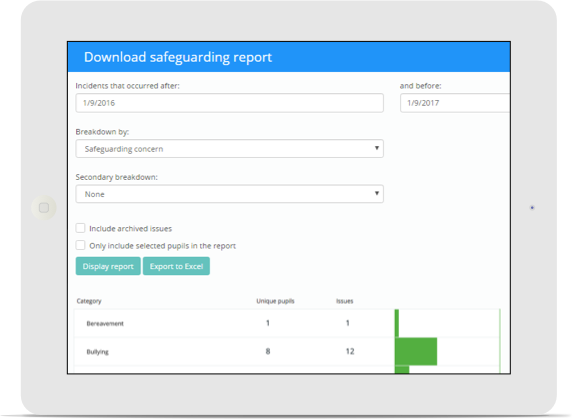This screenshot has width=573, height=420.
Task: Click the Secondary breakdown dropdown arrow
Action: pos(376,193)
